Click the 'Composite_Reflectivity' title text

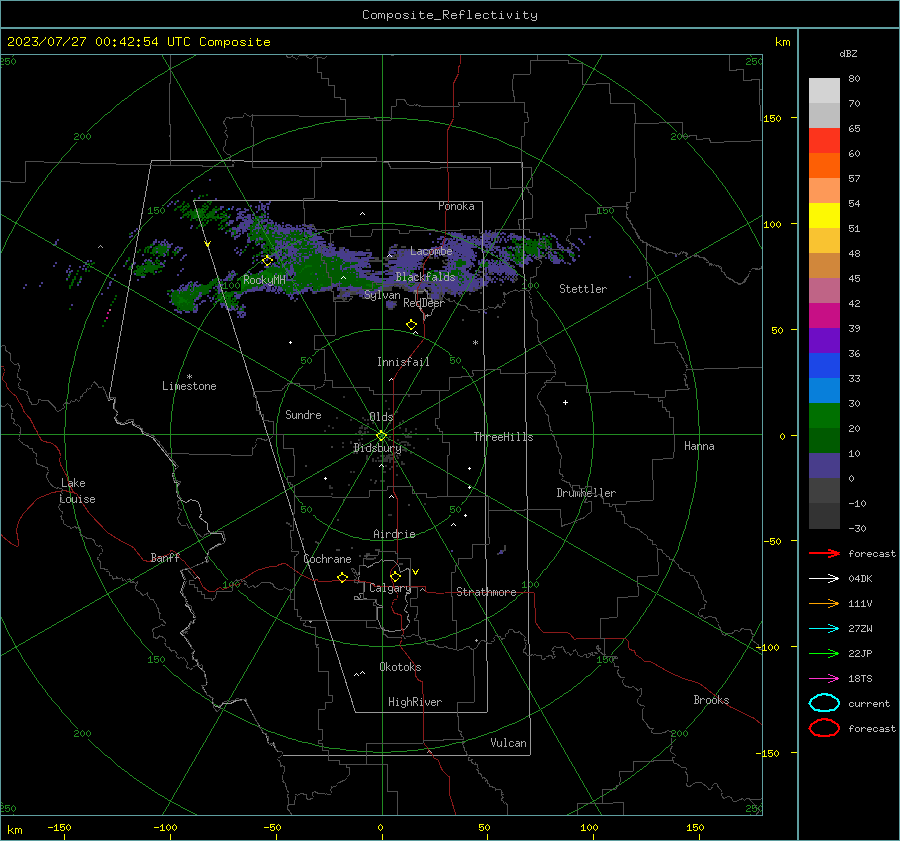pos(450,15)
